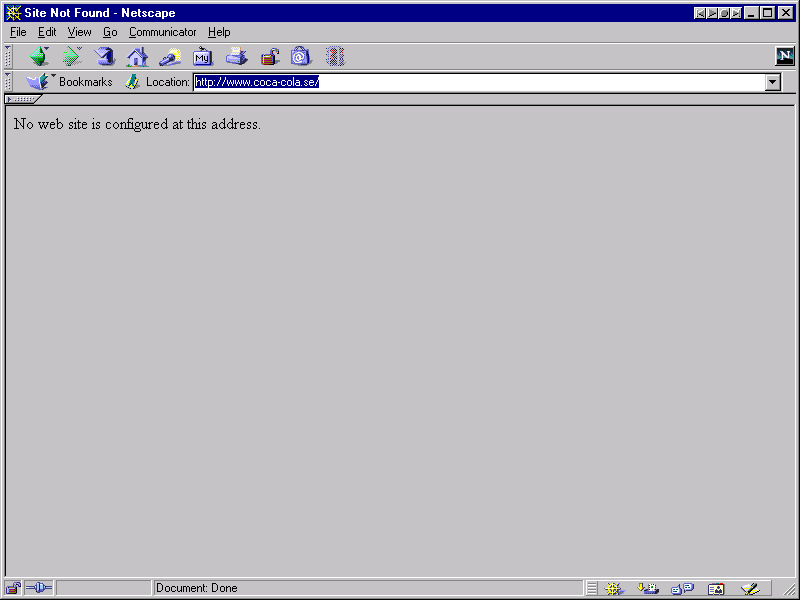
Task: Open the Communicator menu
Action: click(x=162, y=32)
